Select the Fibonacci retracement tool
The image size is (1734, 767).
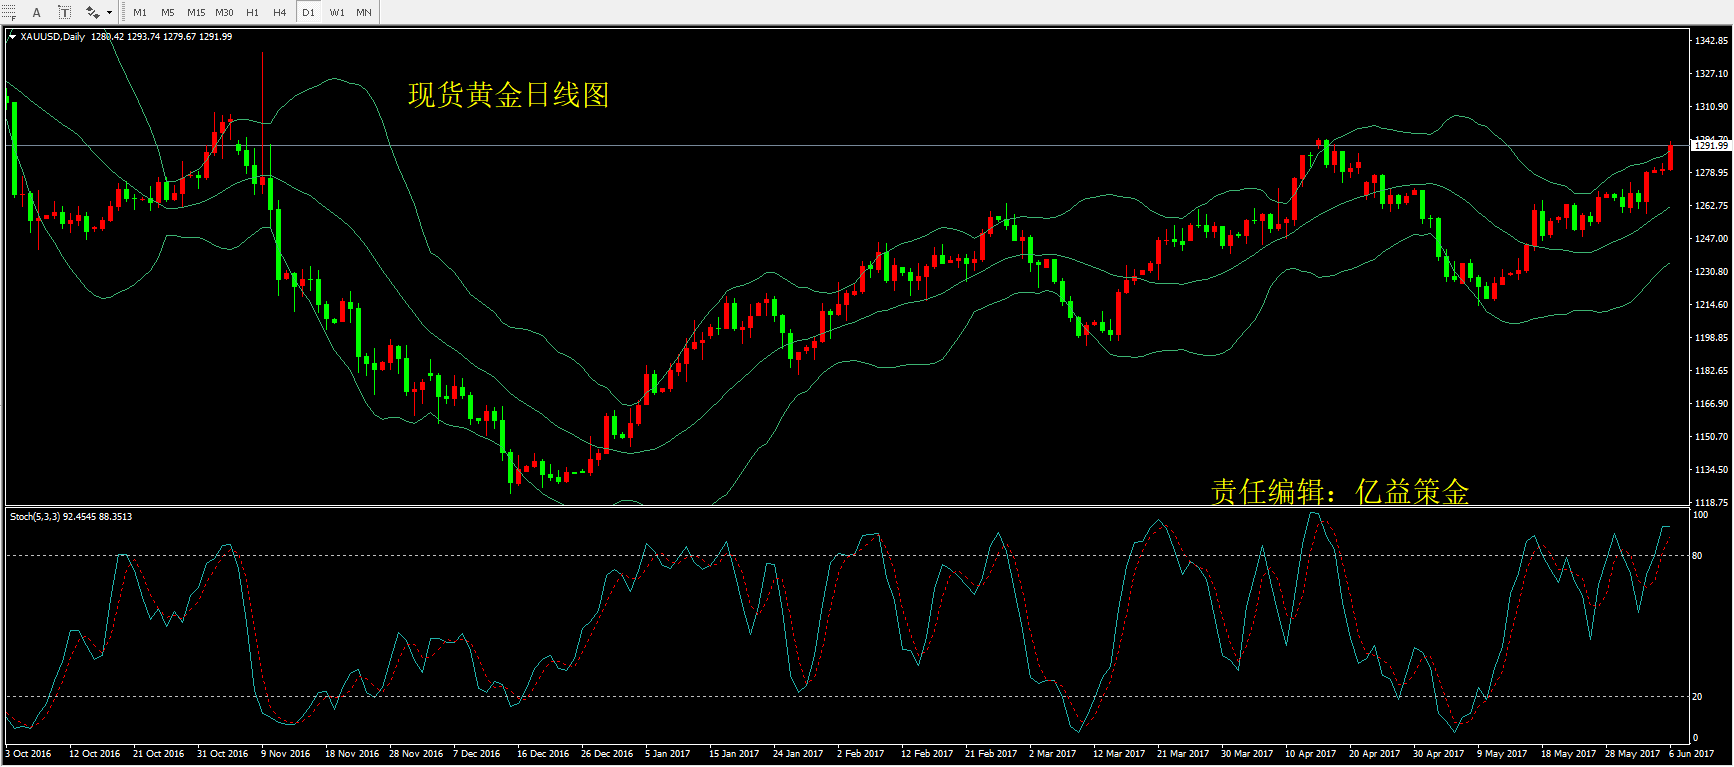coord(8,12)
